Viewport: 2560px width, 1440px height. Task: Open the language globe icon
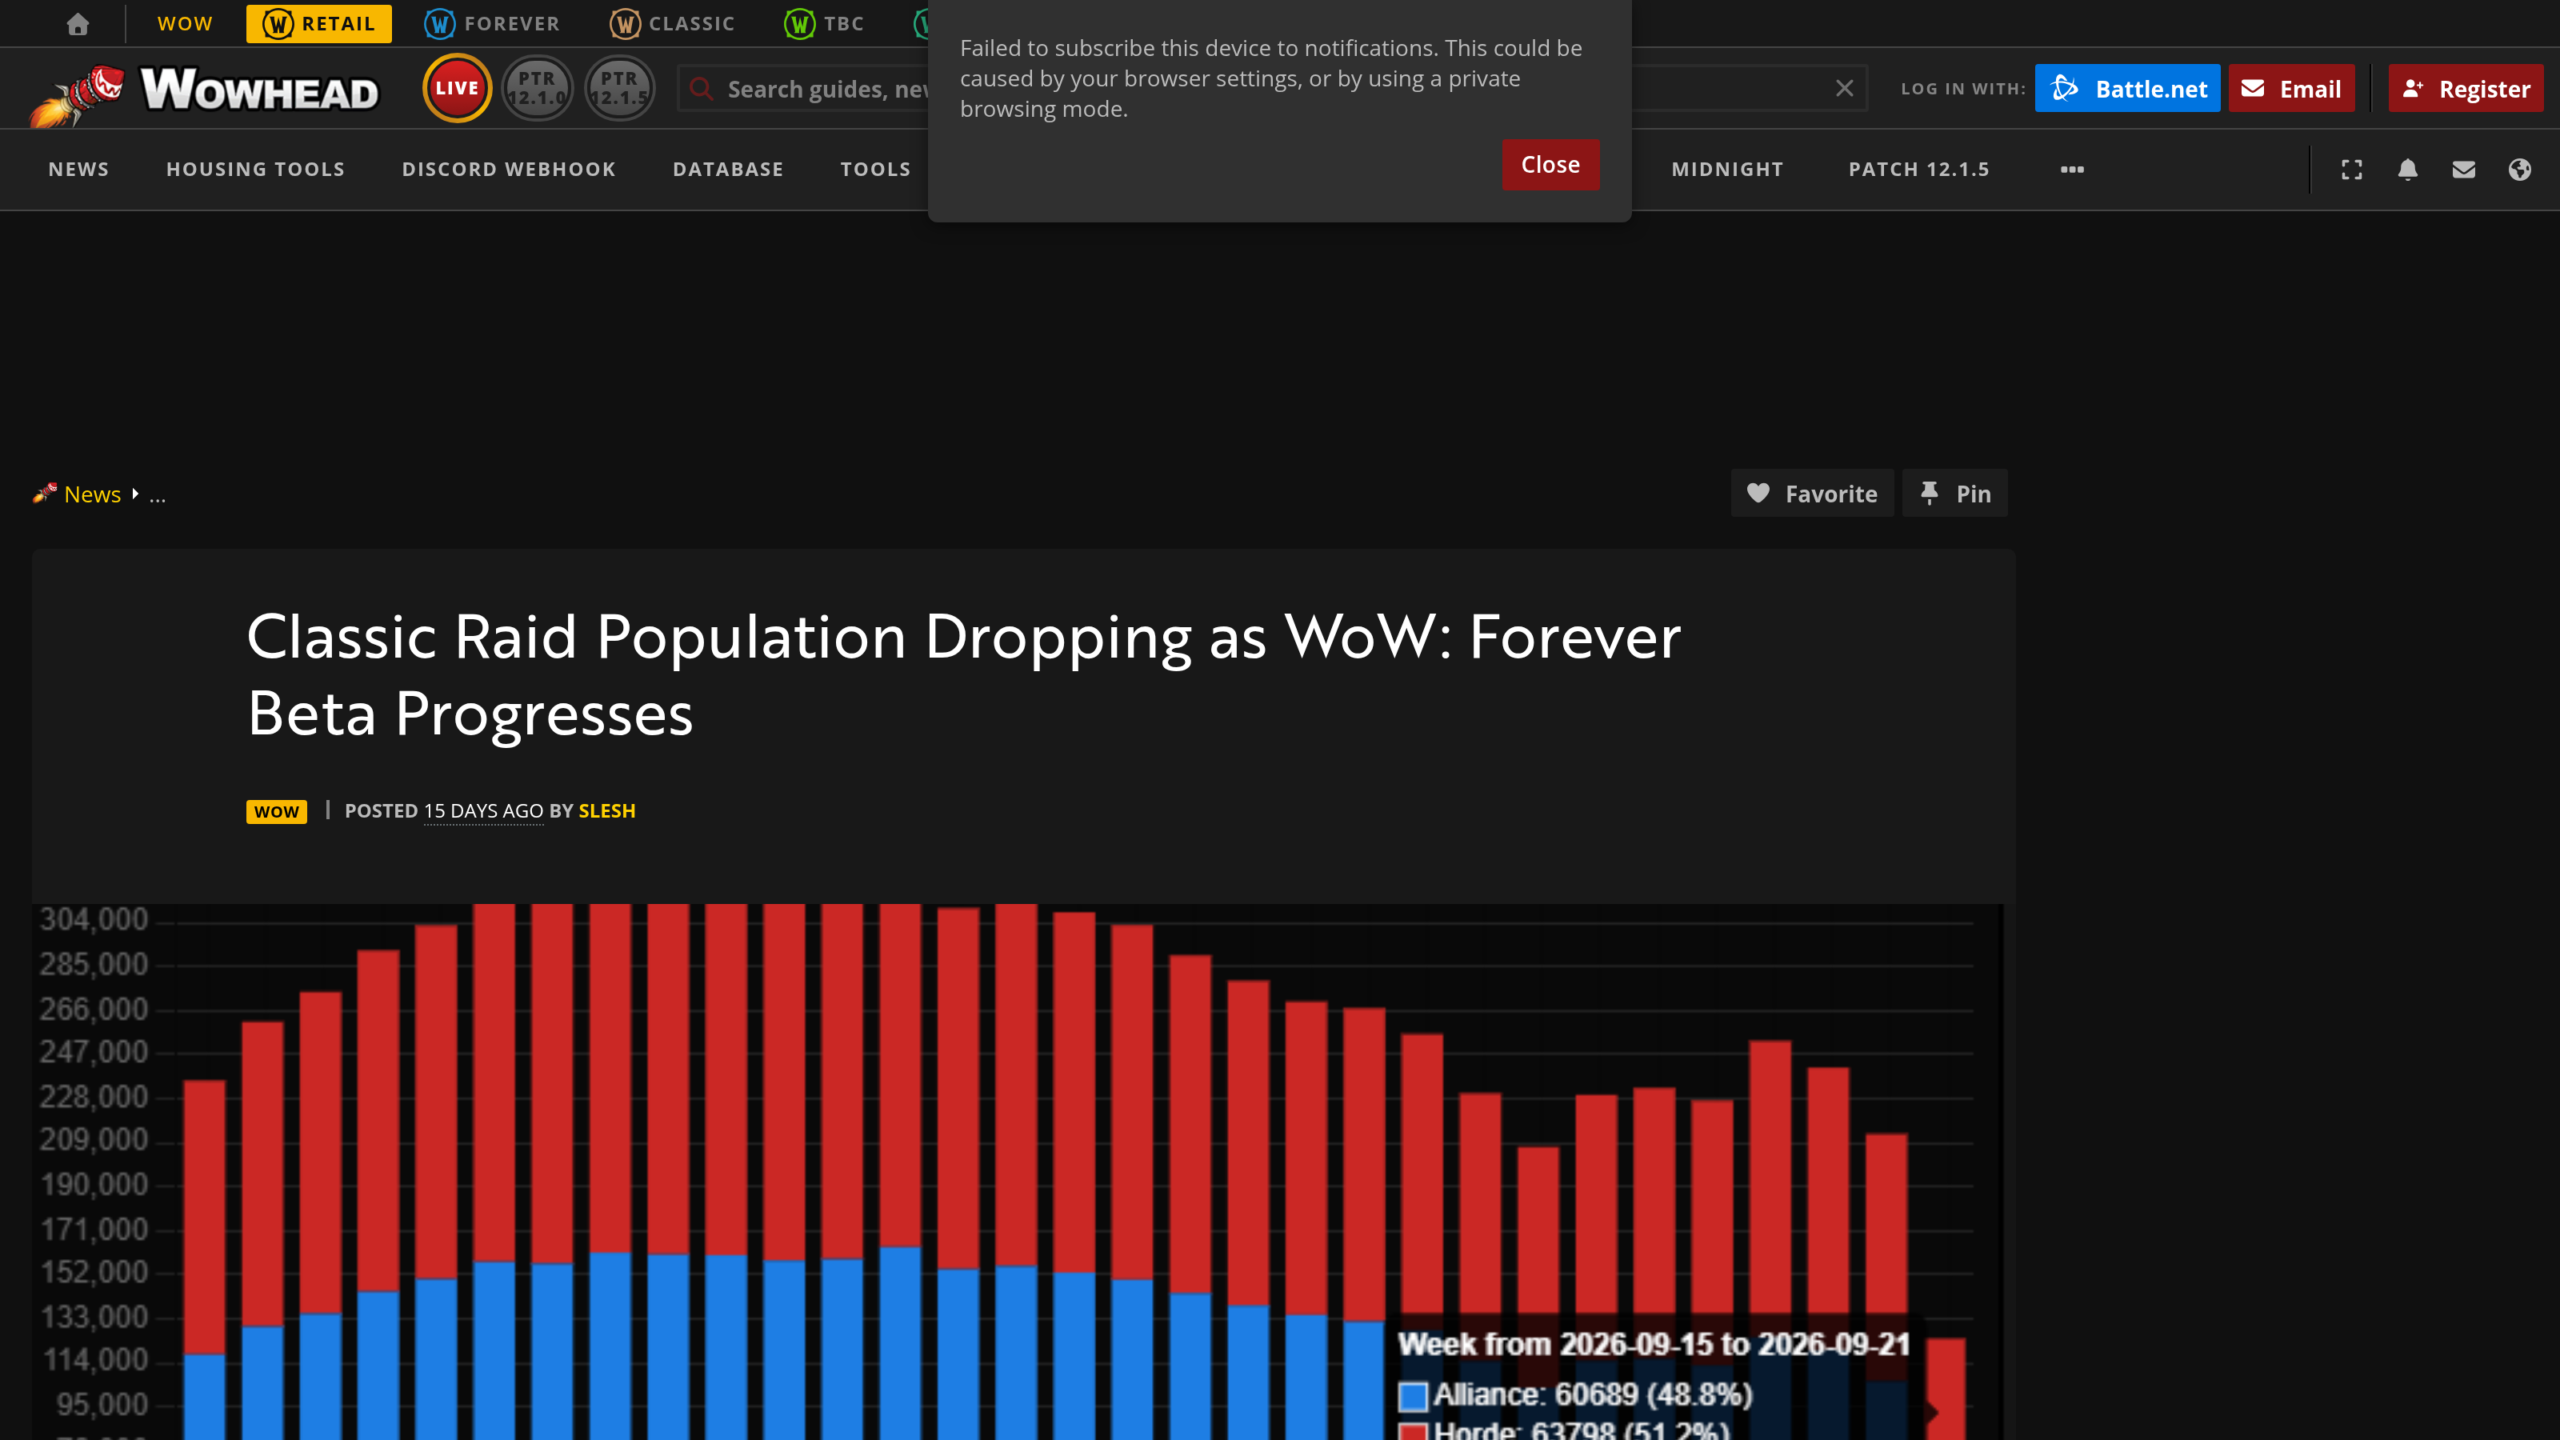tap(2520, 169)
